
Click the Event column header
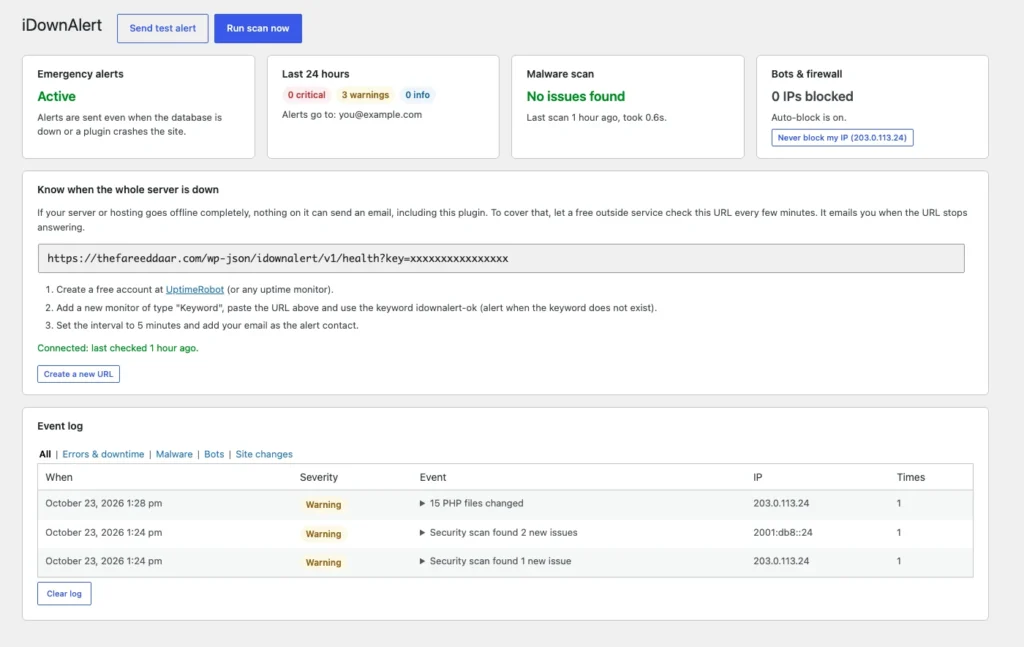pos(432,477)
